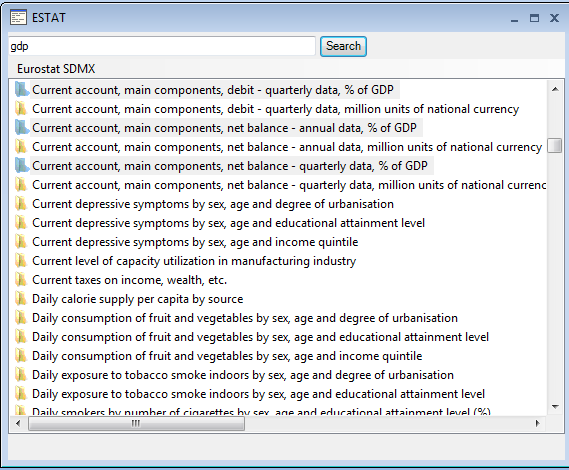Select tobacco smoke indoors by degree of urbanisation row

(x=243, y=375)
